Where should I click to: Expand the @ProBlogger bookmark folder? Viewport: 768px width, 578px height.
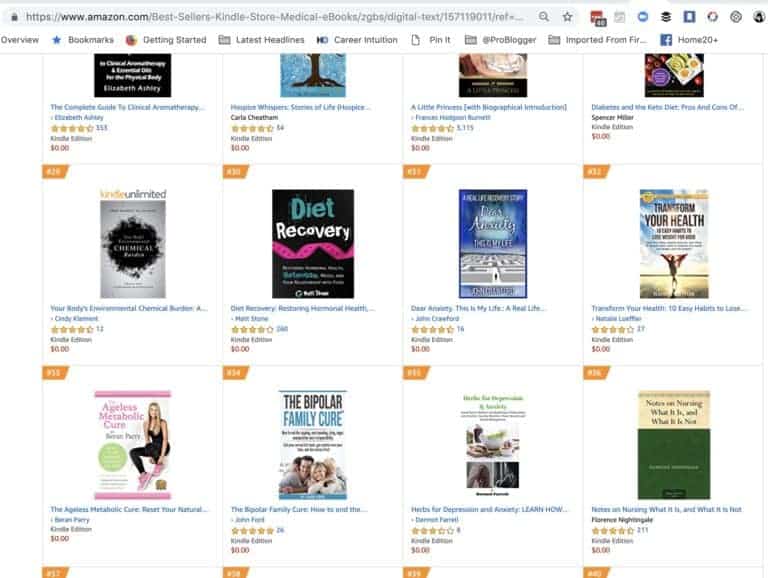click(x=500, y=40)
